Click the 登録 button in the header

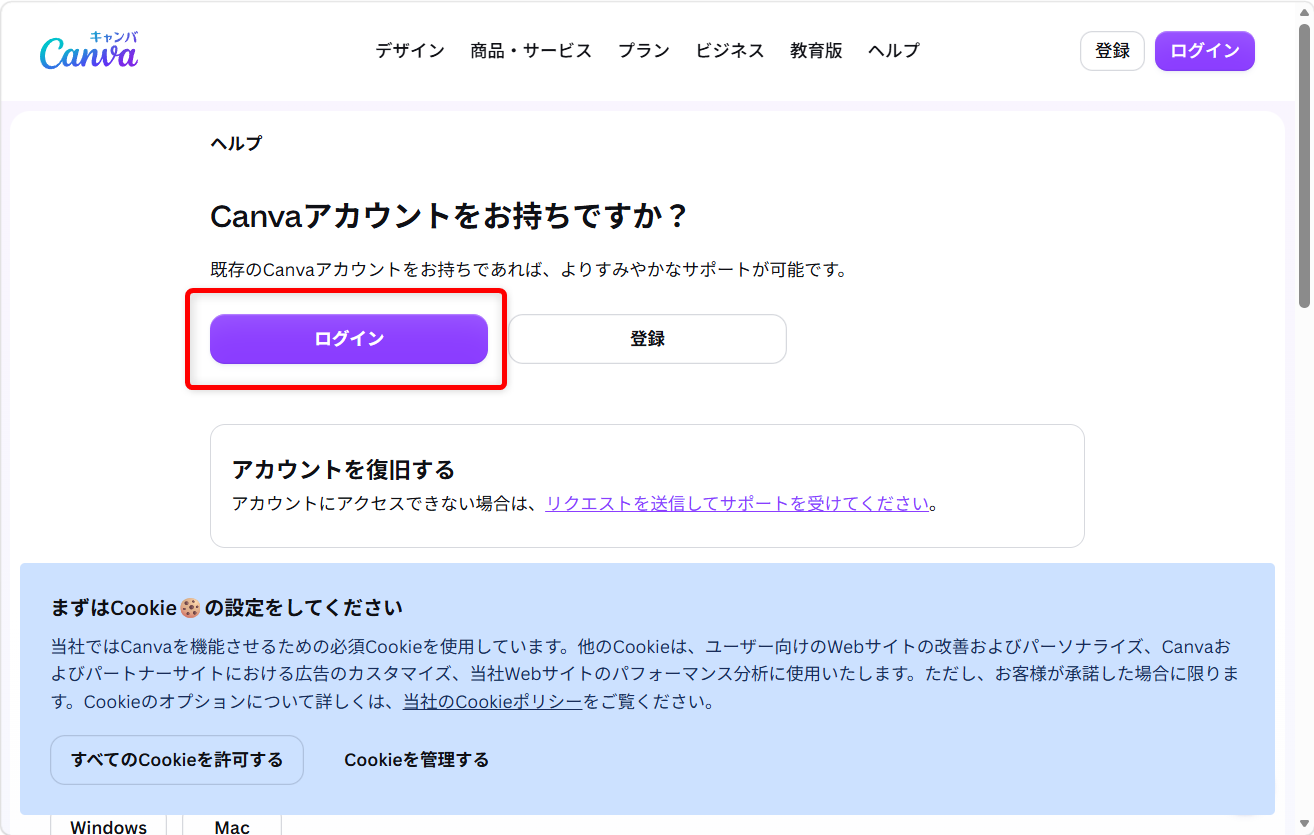(1112, 51)
